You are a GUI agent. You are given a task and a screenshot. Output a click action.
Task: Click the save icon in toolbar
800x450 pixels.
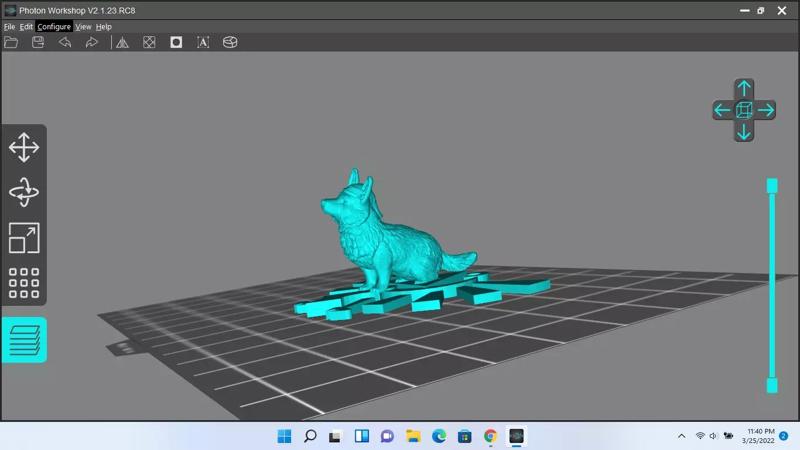[38, 42]
